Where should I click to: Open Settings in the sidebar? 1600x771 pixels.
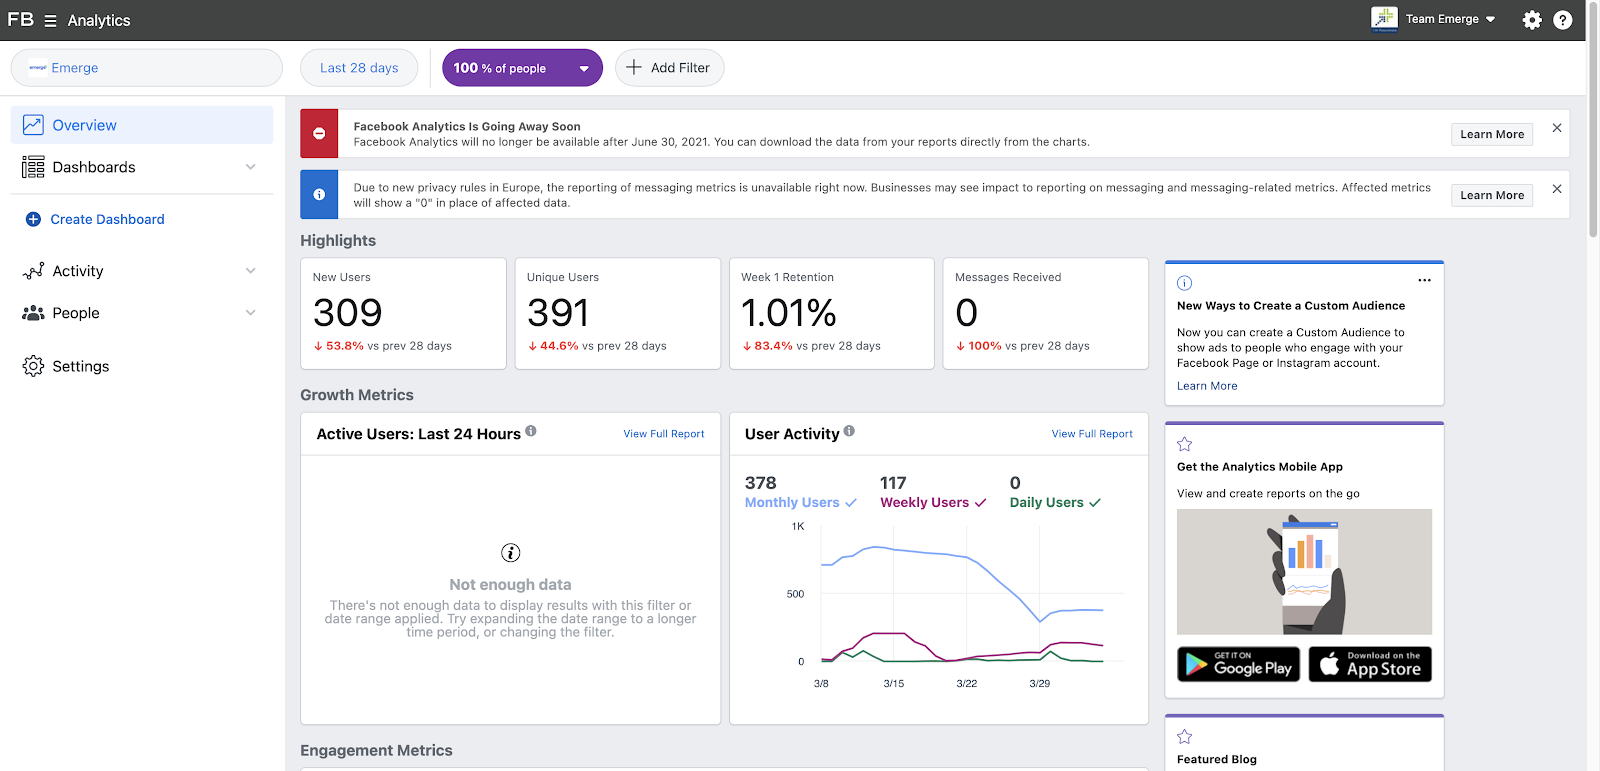click(142, 366)
